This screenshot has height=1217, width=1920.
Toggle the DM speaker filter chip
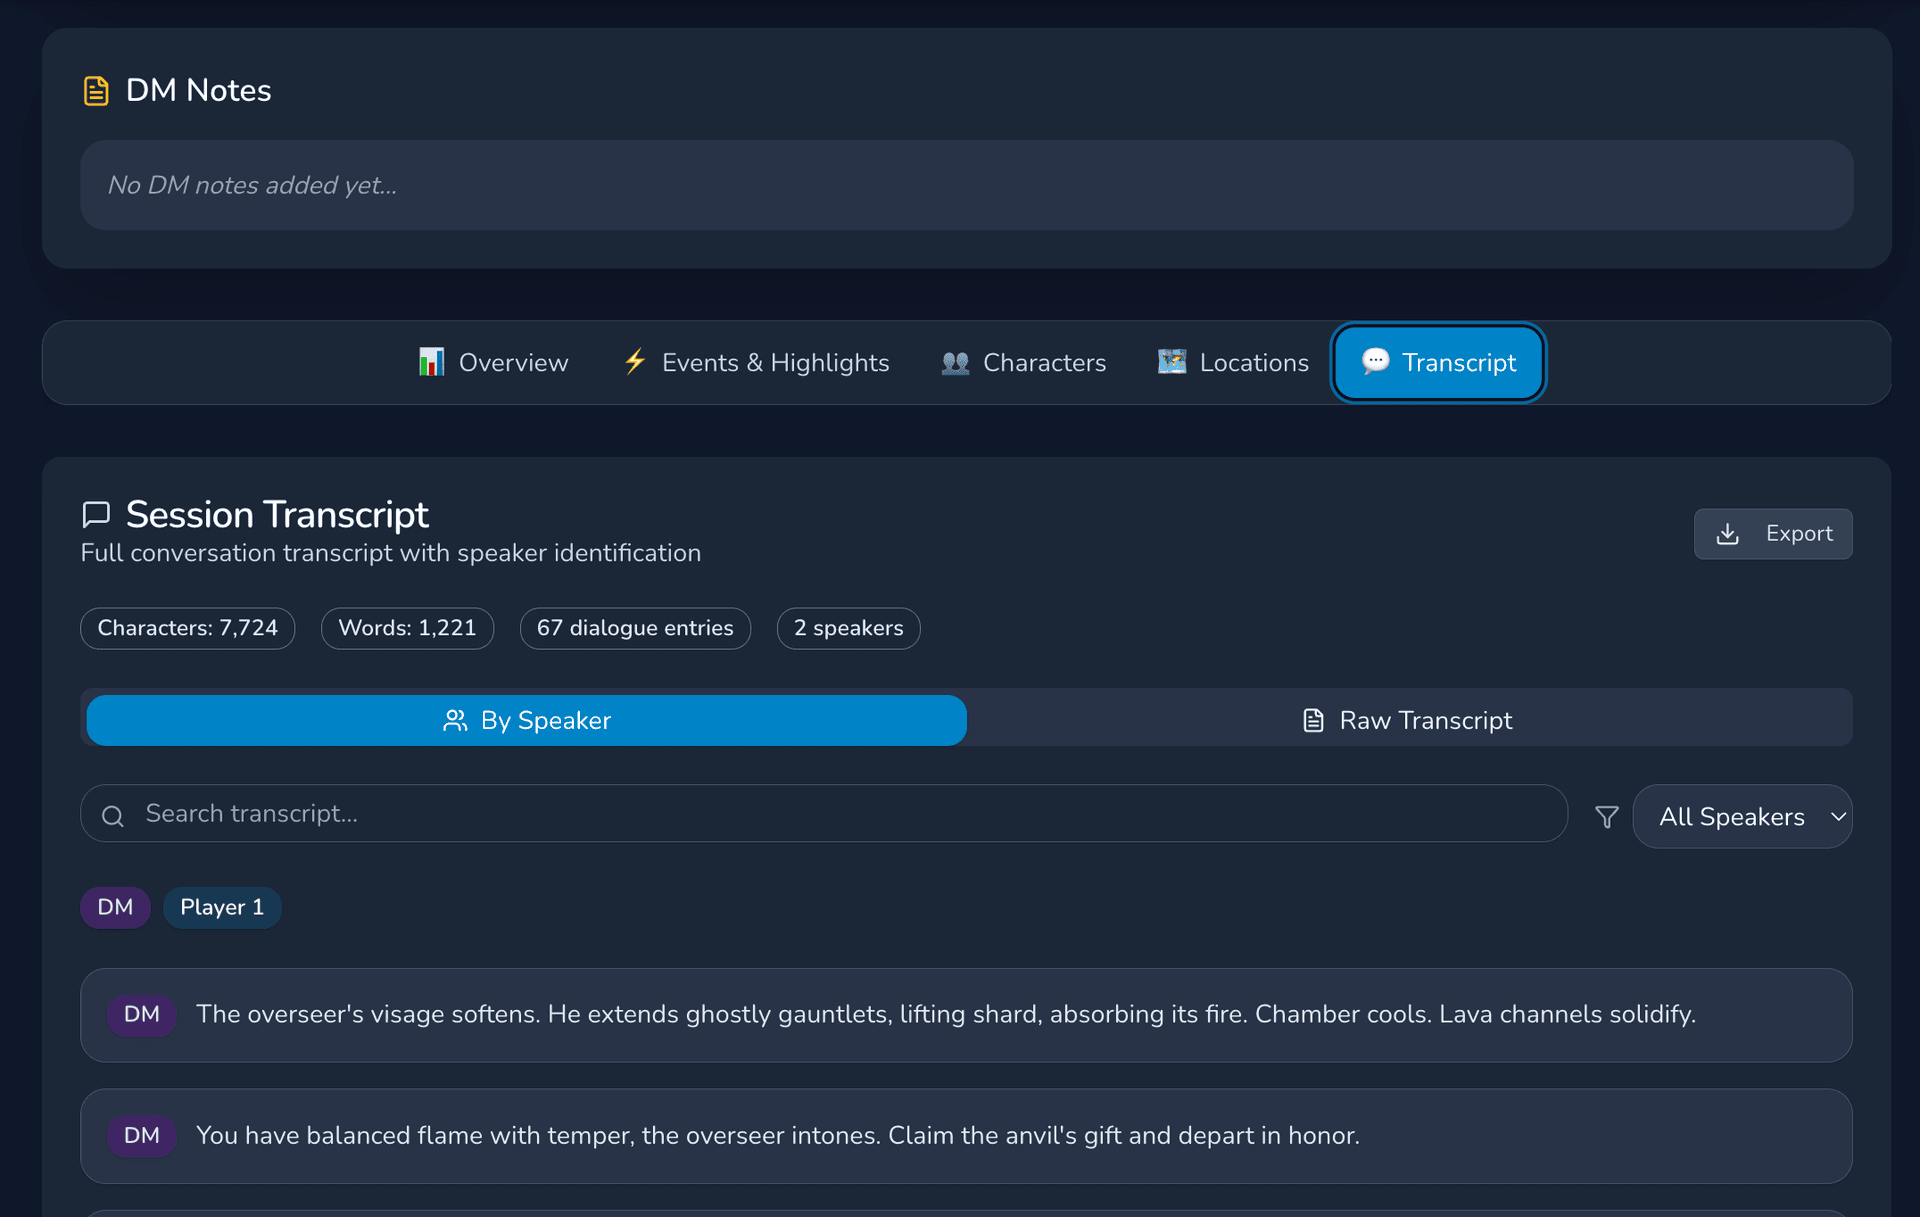point(115,907)
